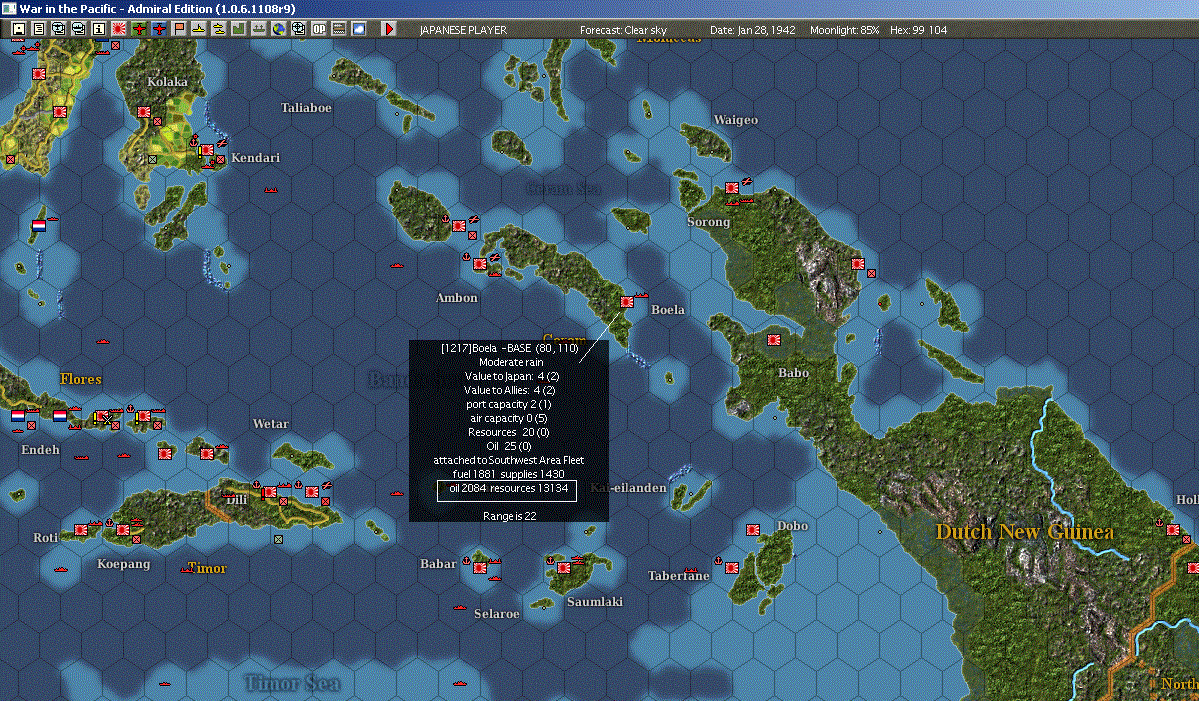Click the crosshair target toolbar icon
Viewport: 1199px width, 701px height.
tap(299, 29)
